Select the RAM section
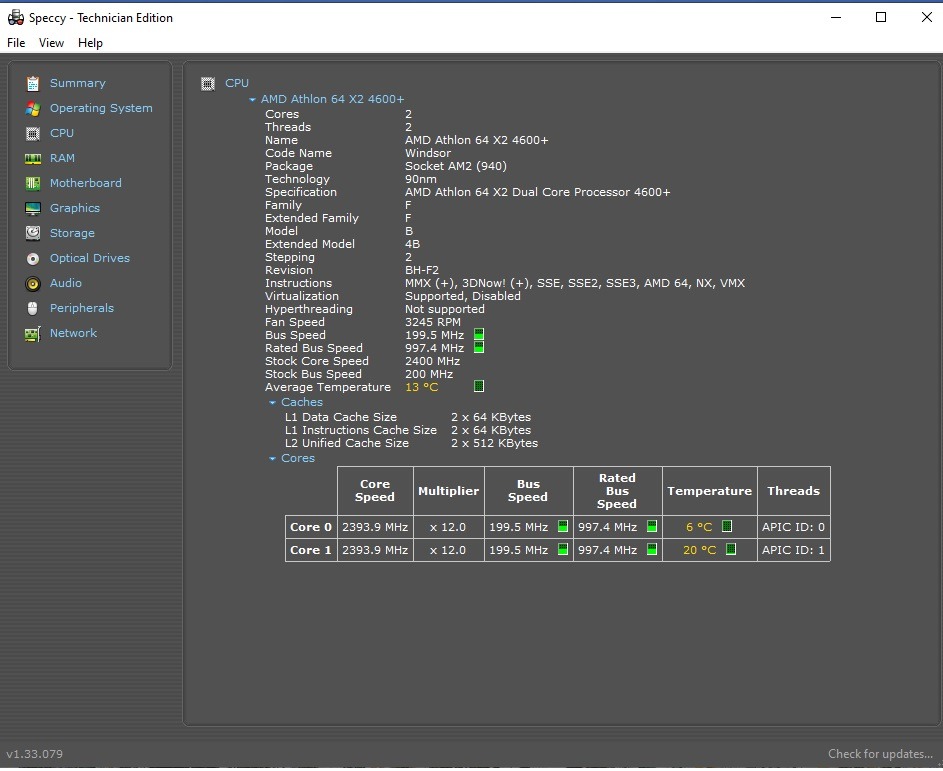Image resolution: width=943 pixels, height=771 pixels. click(63, 158)
